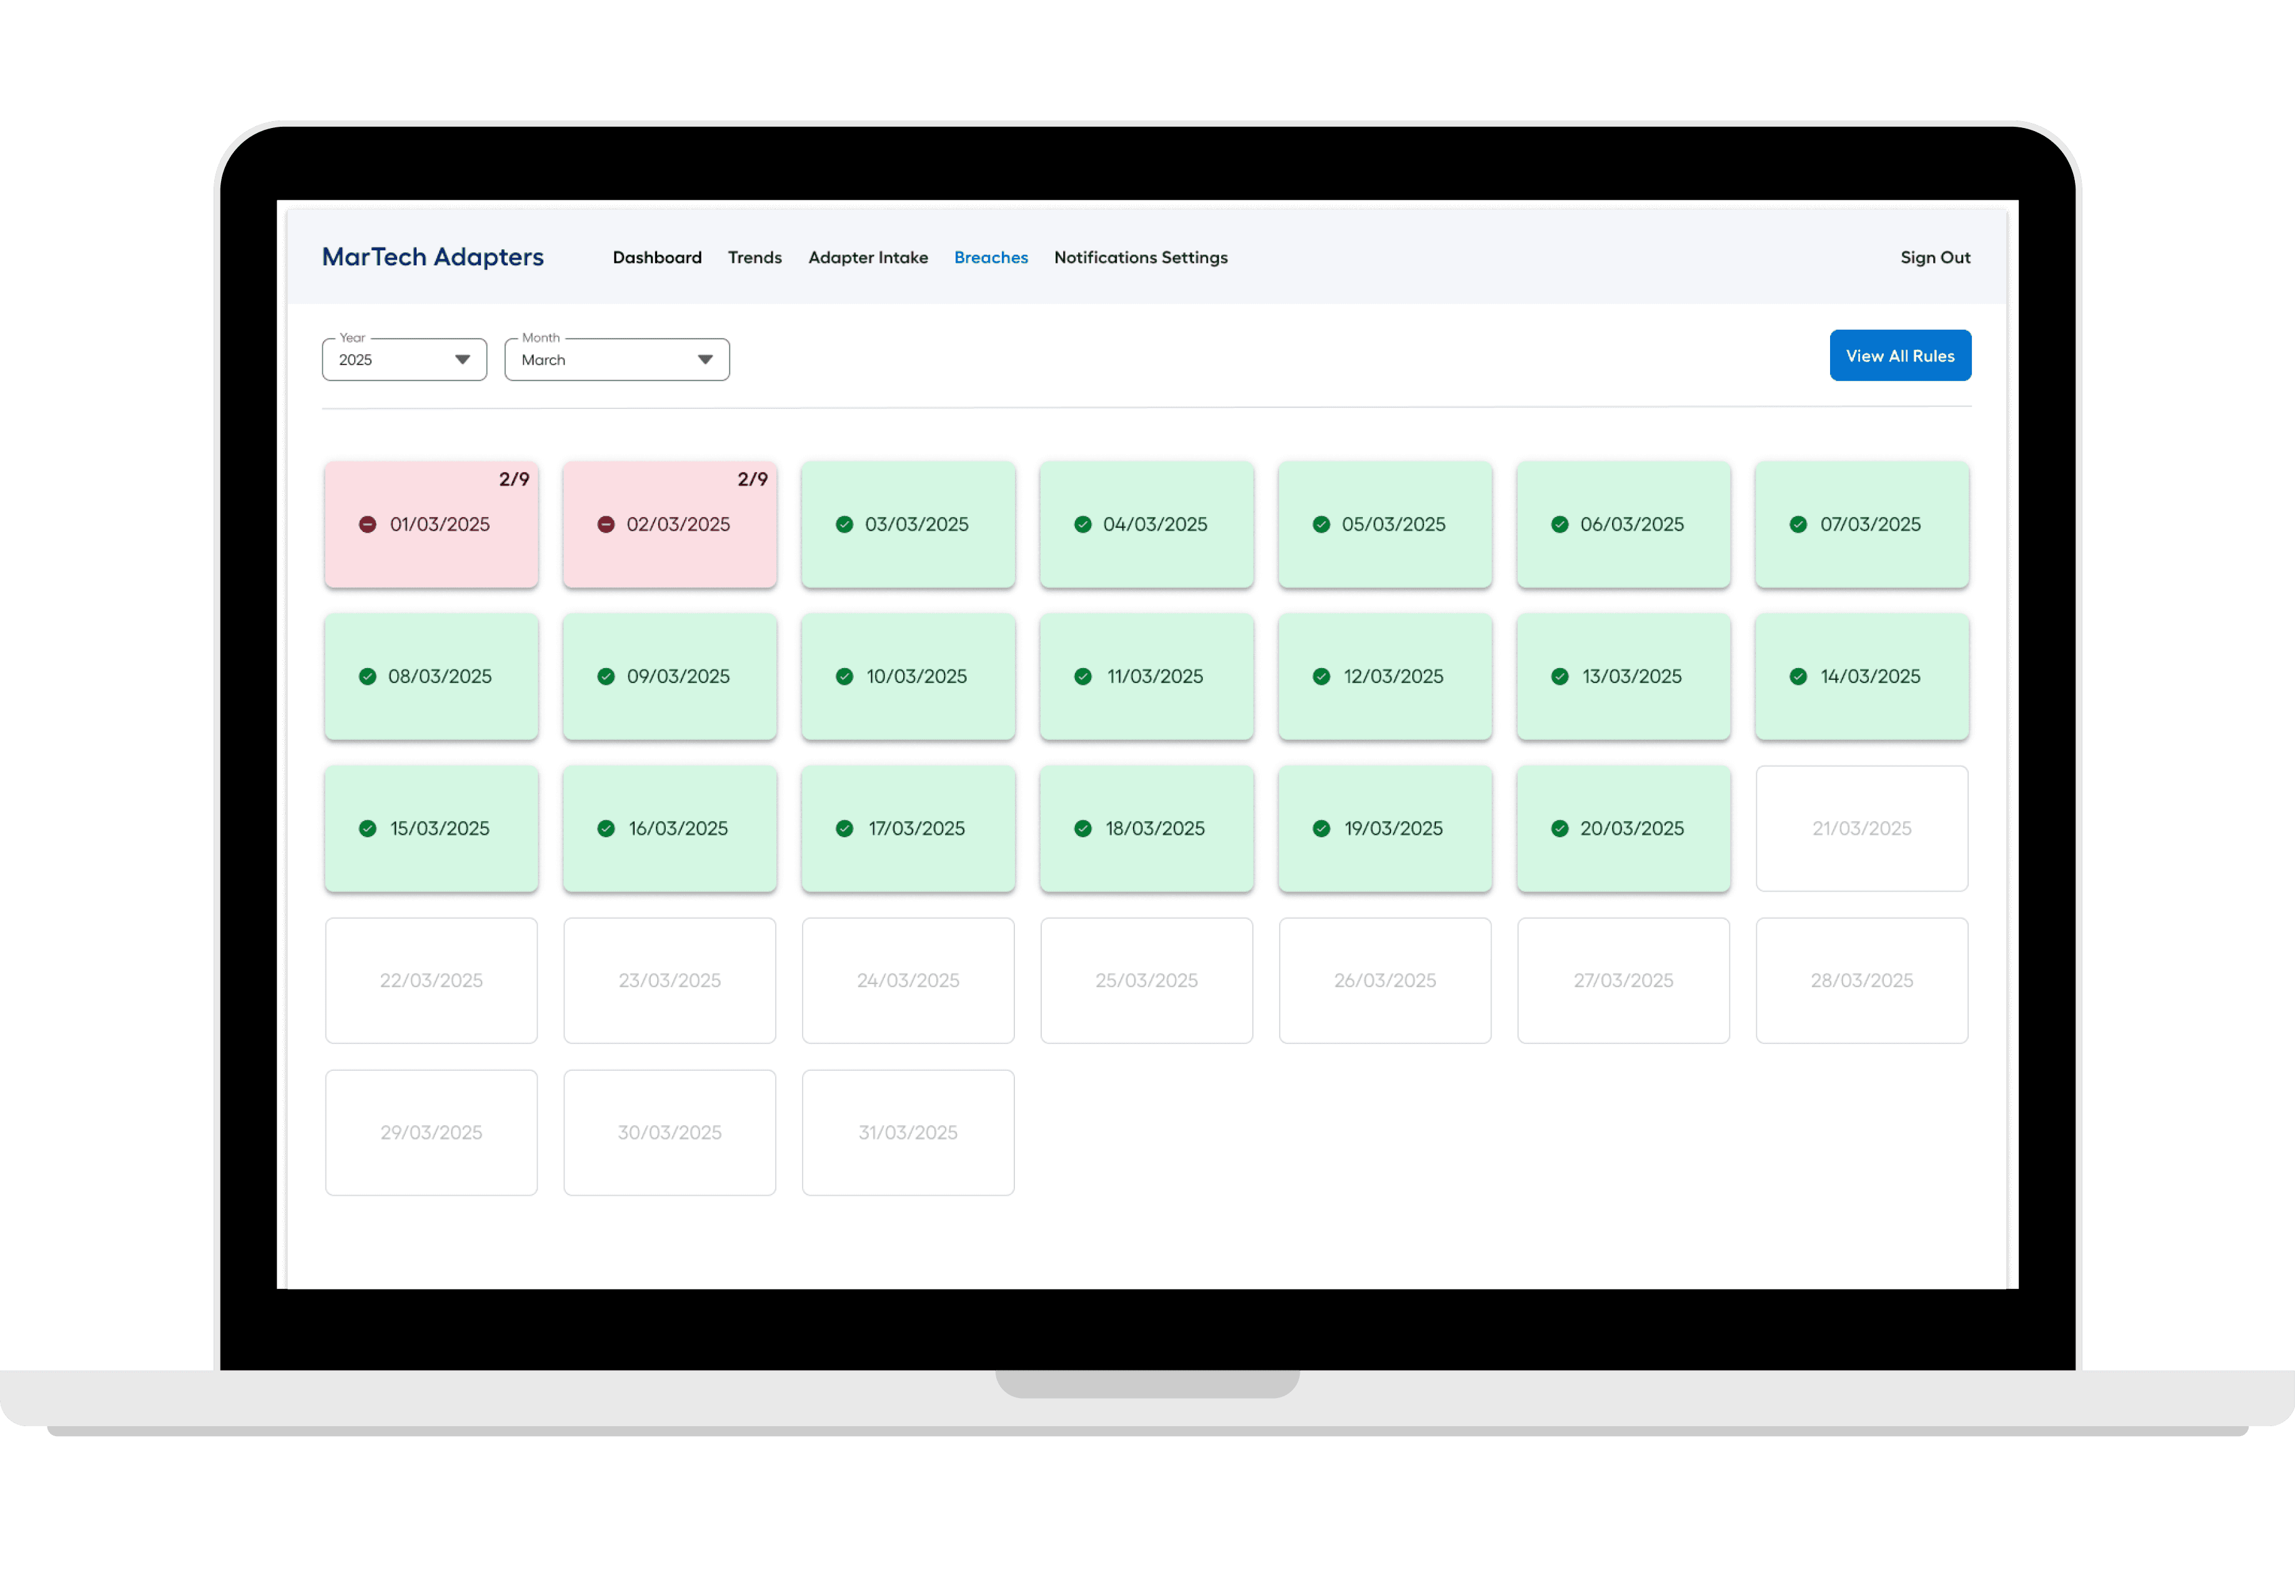Open Notifications Settings

click(x=1140, y=258)
